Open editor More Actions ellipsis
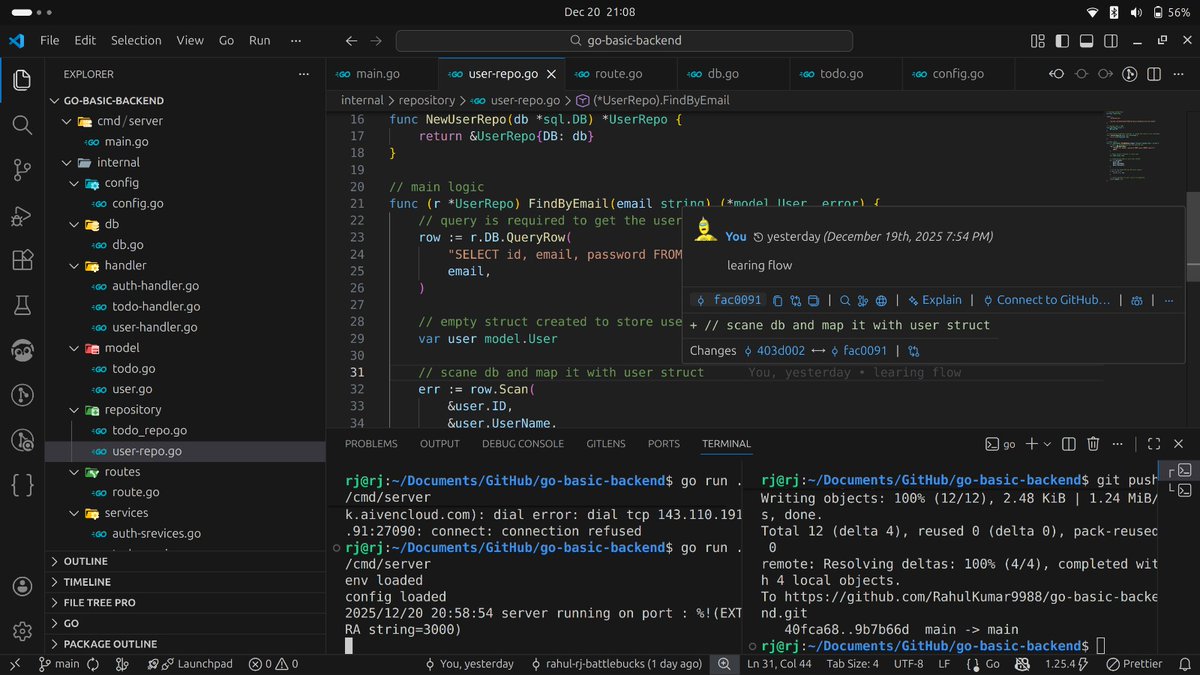 (1178, 74)
